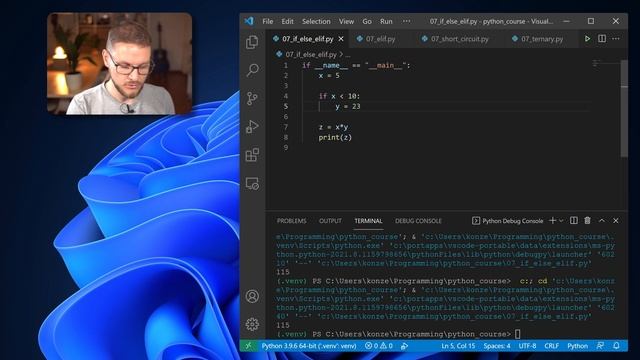640x360 pixels.
Task: Open the View menu
Action: [x=346, y=21]
